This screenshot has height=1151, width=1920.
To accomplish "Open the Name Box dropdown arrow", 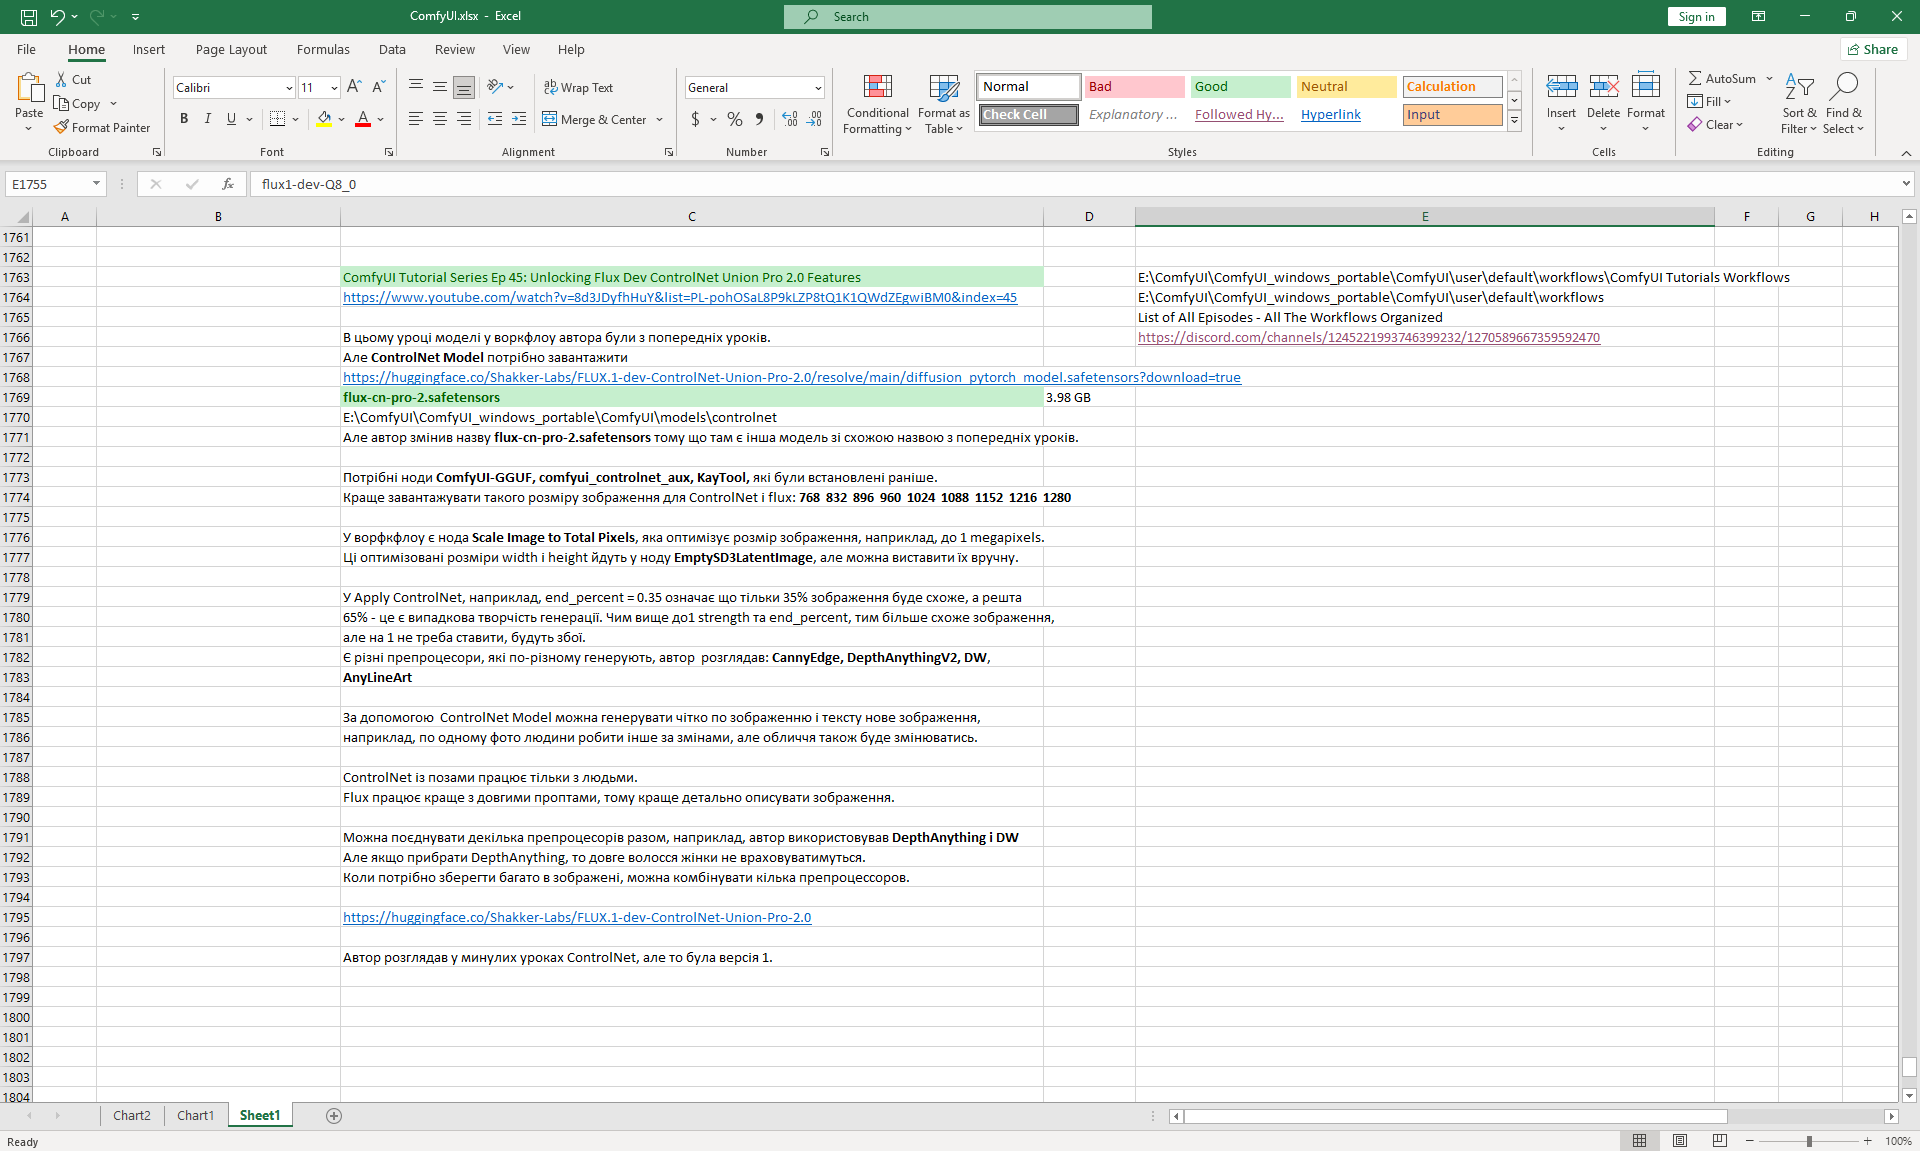I will (96, 184).
